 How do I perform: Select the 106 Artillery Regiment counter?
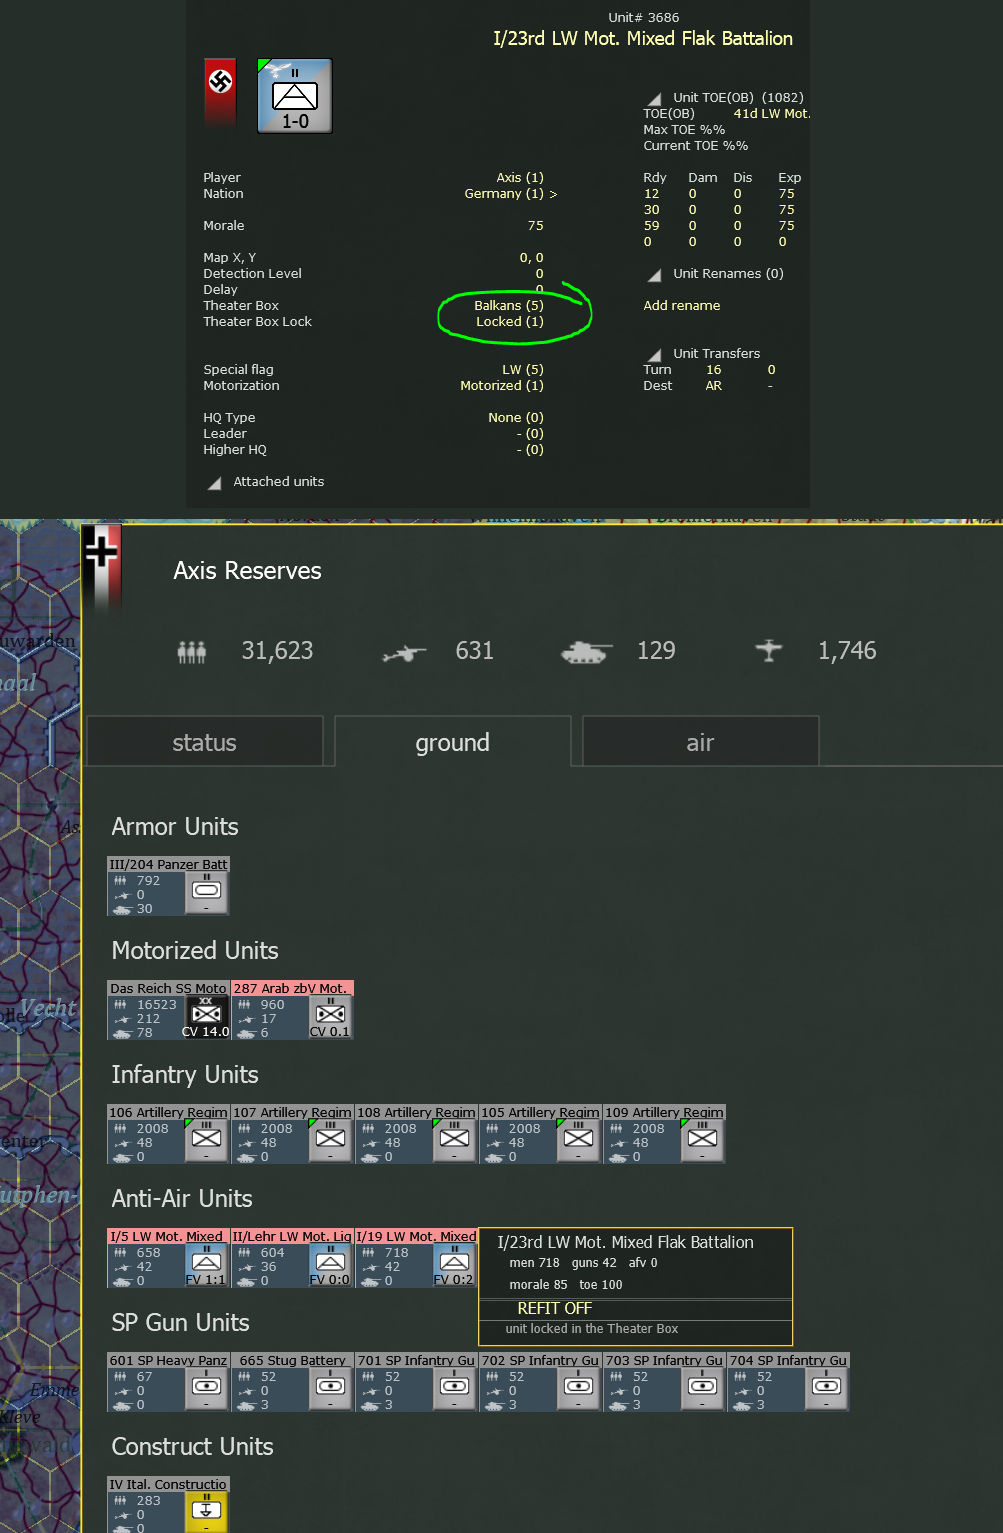(168, 1135)
